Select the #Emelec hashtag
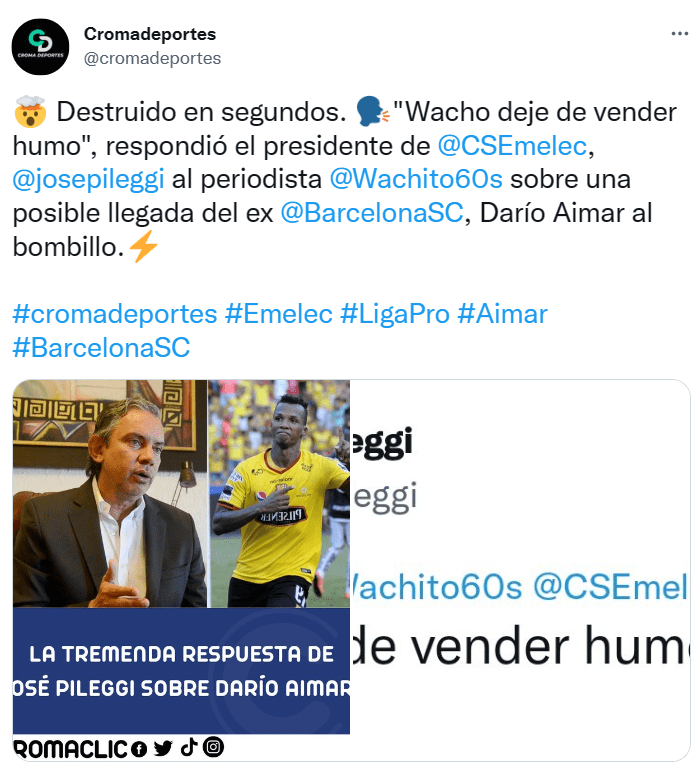The image size is (700, 774). (x=278, y=314)
